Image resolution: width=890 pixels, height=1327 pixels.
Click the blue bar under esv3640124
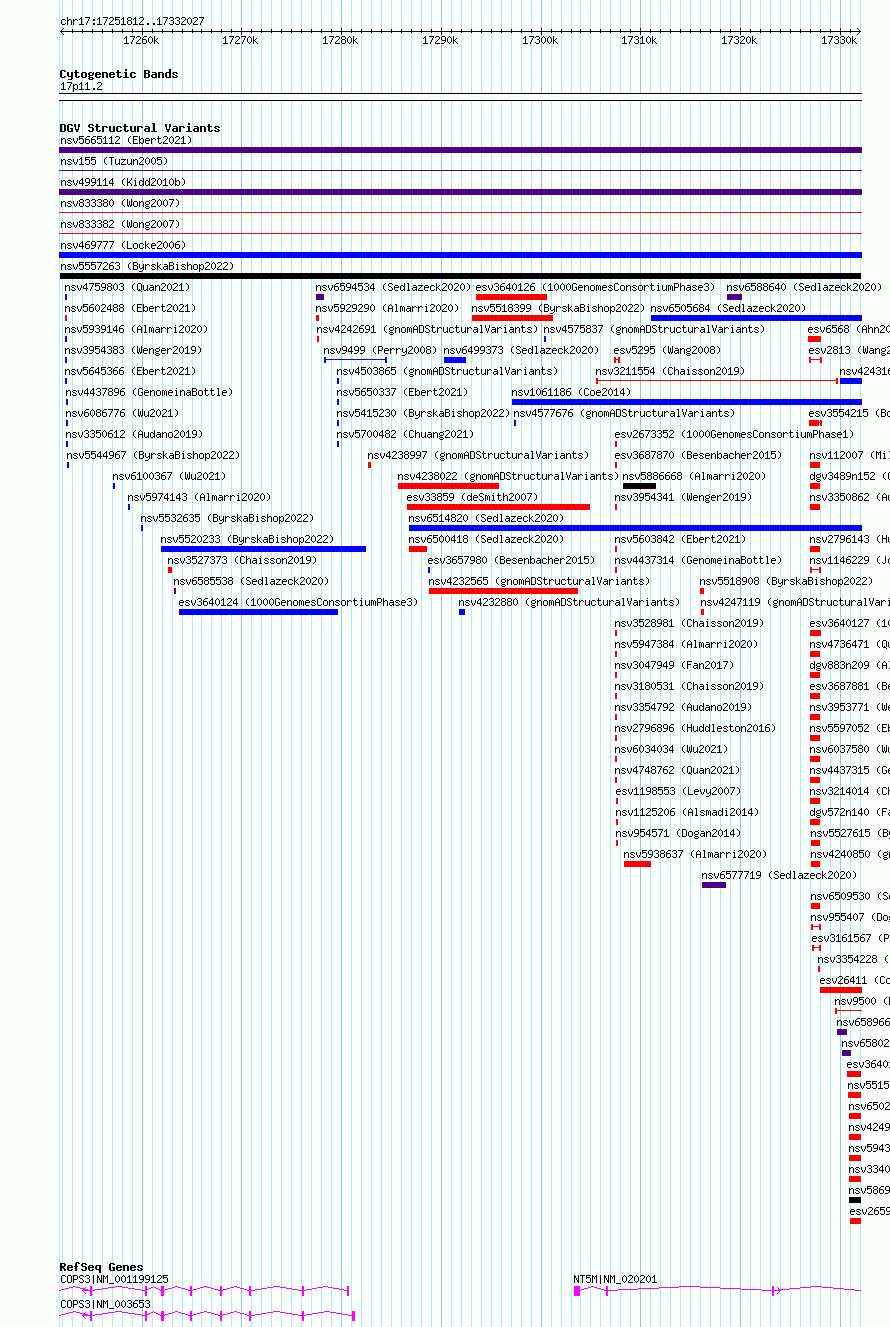pyautogui.click(x=258, y=612)
